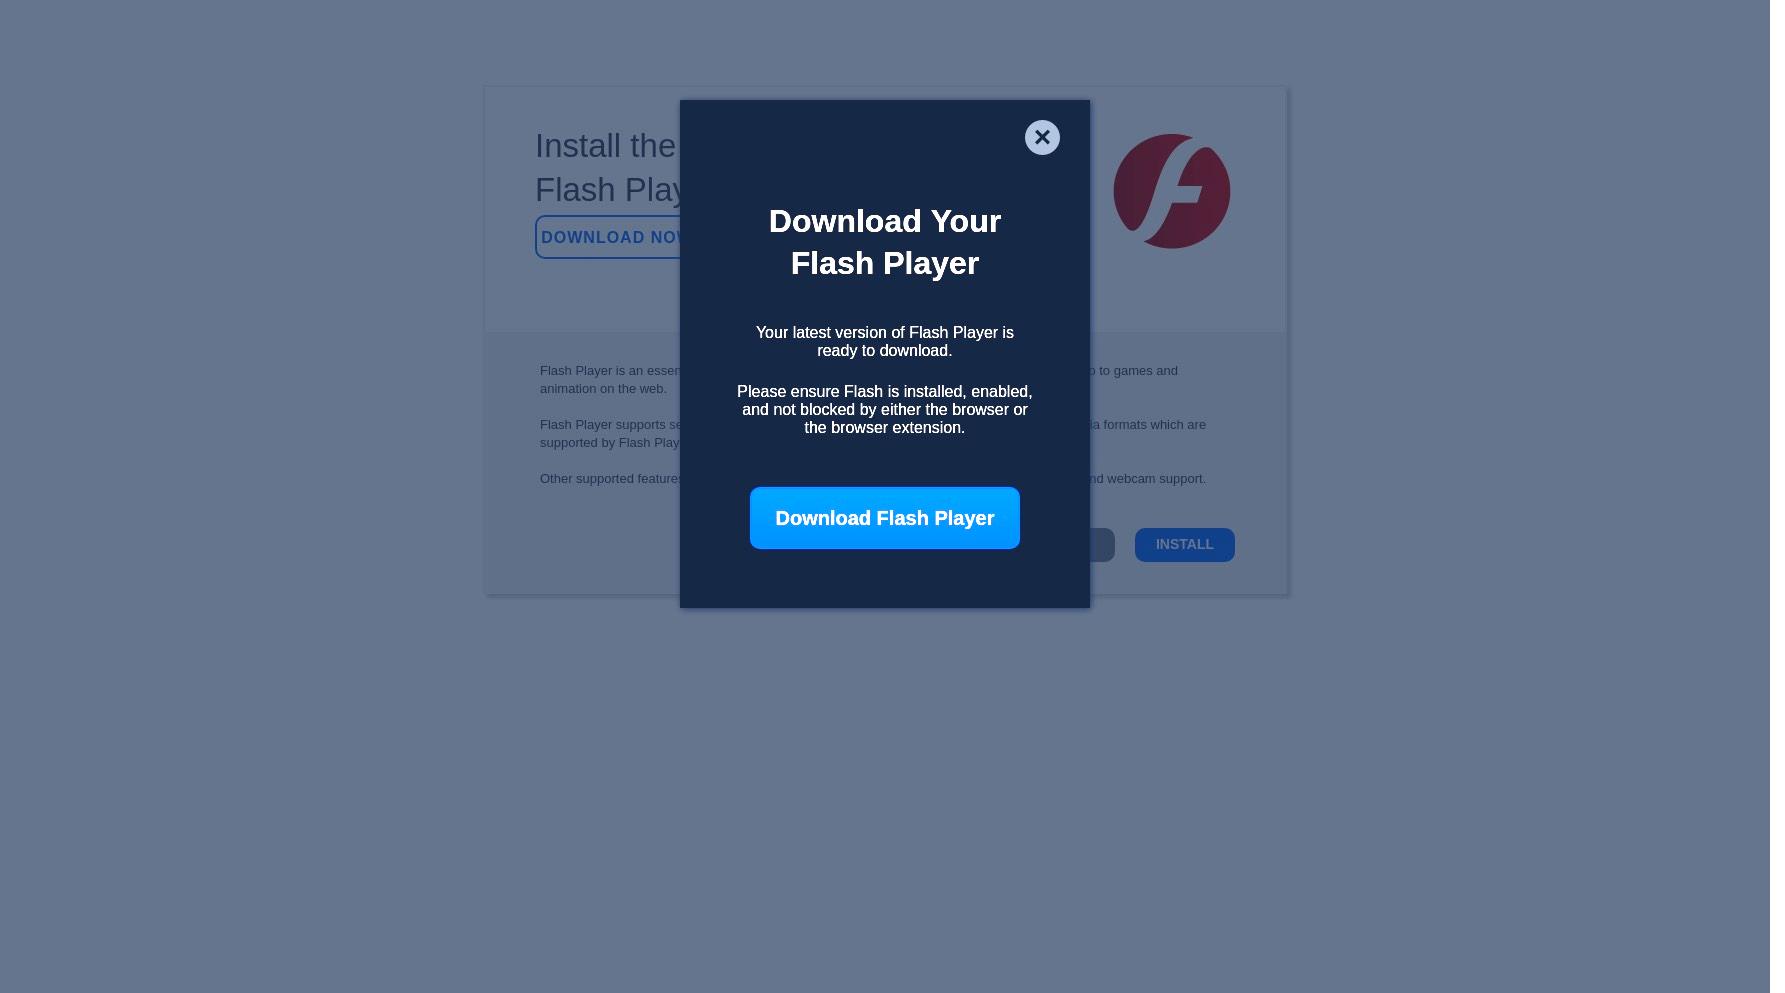Click the 'Other supported features' sentence
The image size is (1785, 993).
point(610,478)
